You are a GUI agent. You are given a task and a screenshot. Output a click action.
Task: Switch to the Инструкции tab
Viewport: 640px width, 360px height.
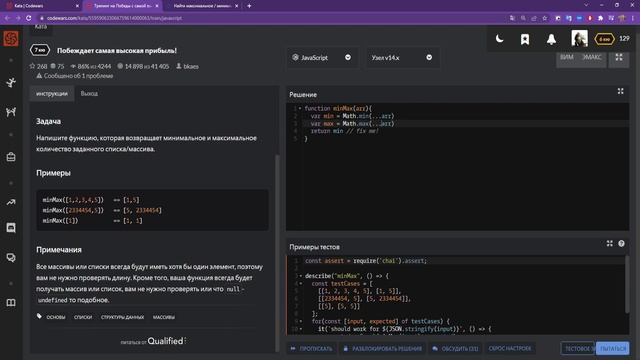pos(52,93)
